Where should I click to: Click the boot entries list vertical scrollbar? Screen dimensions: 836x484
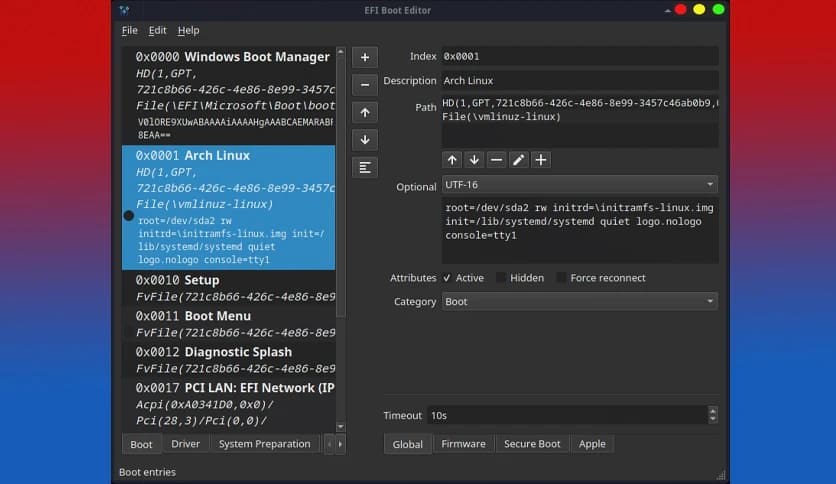341,187
